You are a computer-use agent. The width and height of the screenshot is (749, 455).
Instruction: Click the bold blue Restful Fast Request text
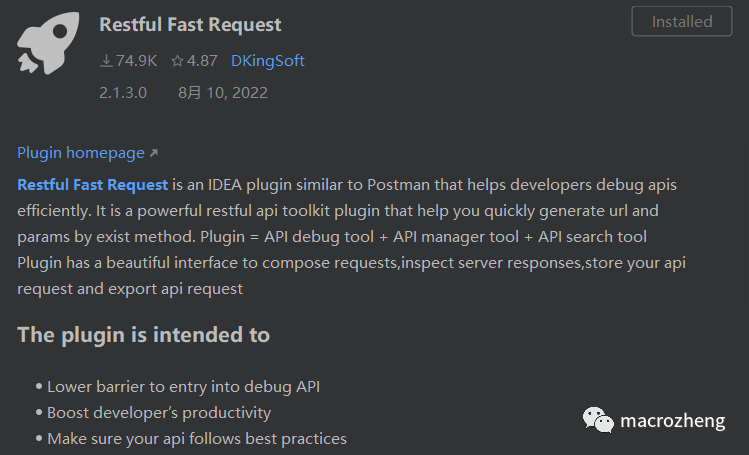(92, 185)
